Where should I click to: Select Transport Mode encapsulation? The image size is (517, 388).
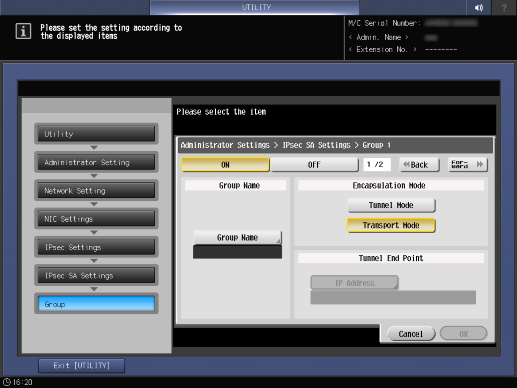coord(391,225)
